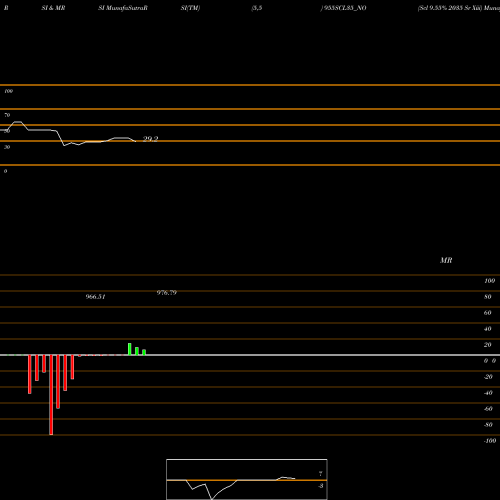Click the tallest red histogram bar
Screen dimensions: 500x500
[x=51, y=395]
